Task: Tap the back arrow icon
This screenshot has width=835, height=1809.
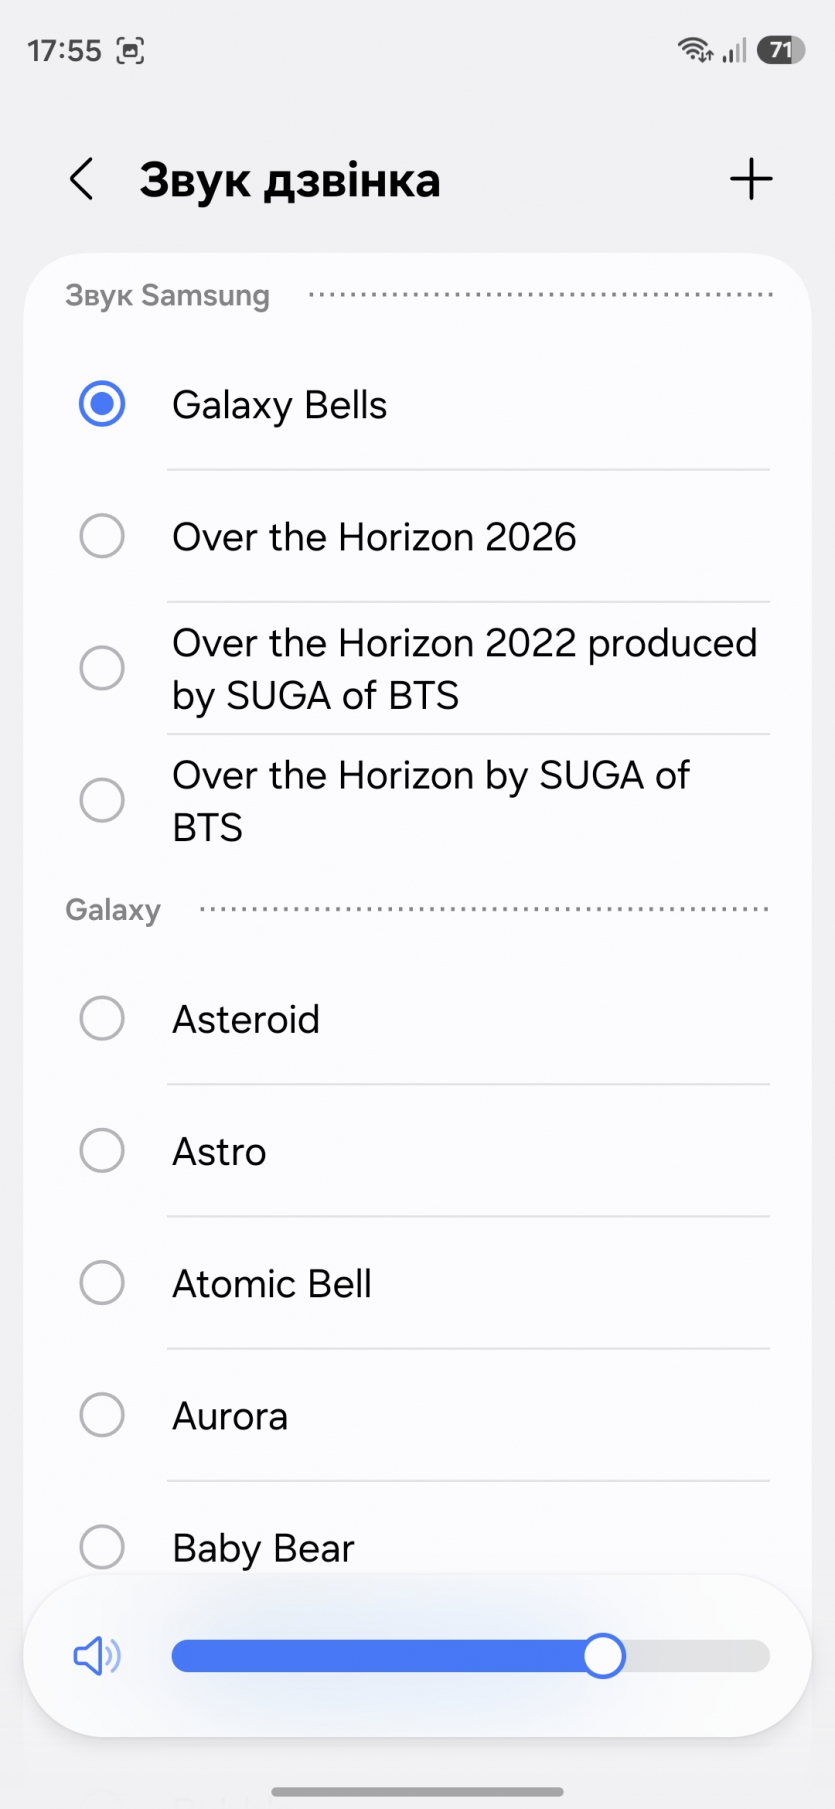Action: click(x=82, y=180)
